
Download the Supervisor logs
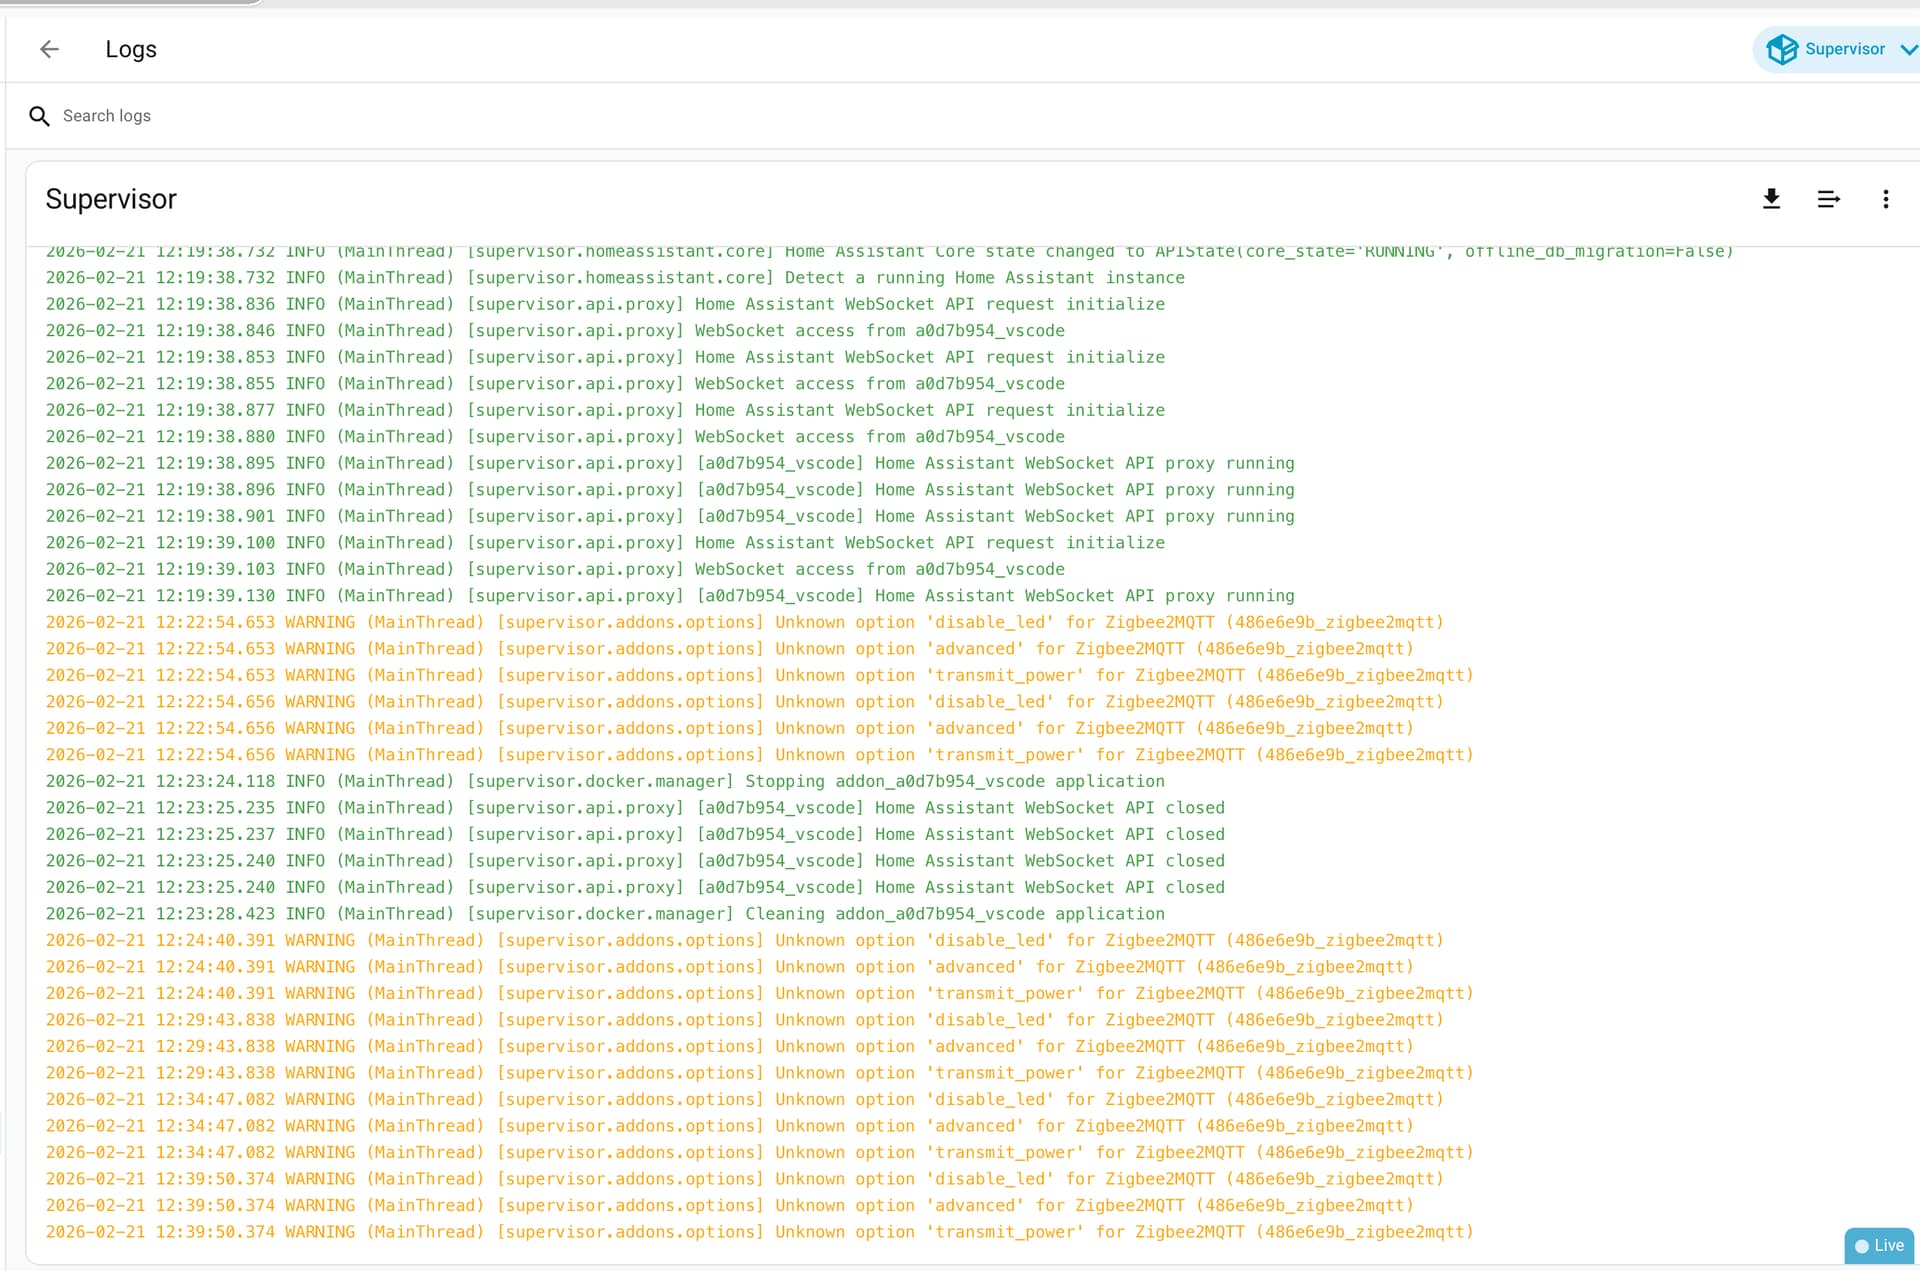click(x=1771, y=199)
